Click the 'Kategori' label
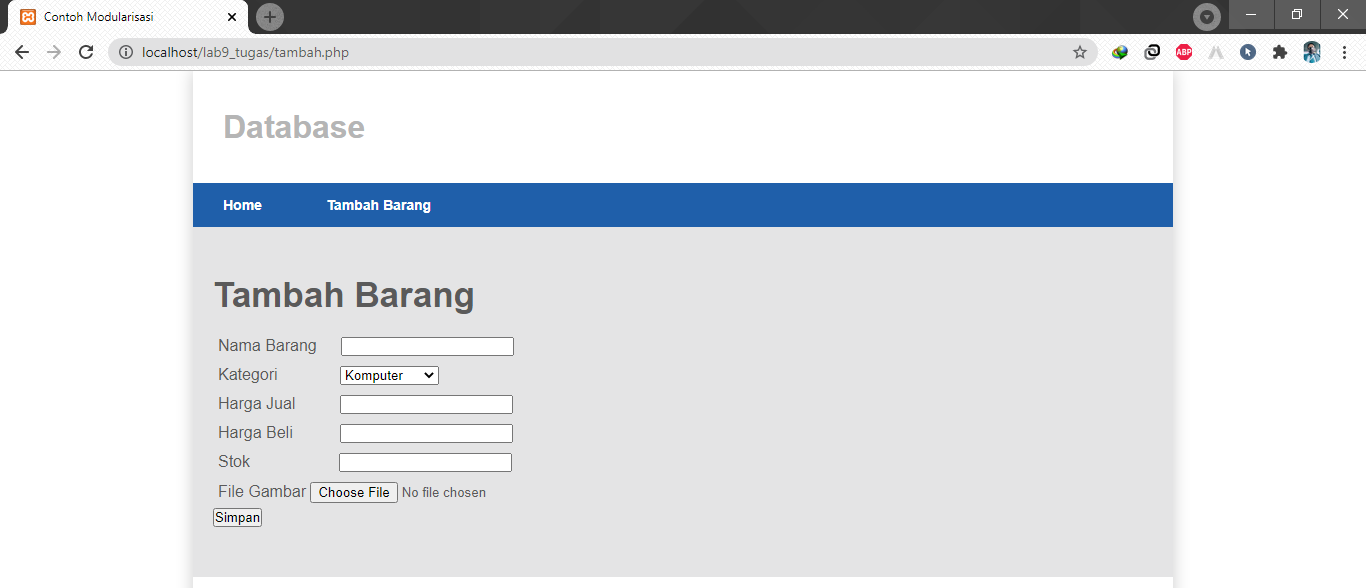This screenshot has width=1366, height=588. [248, 375]
